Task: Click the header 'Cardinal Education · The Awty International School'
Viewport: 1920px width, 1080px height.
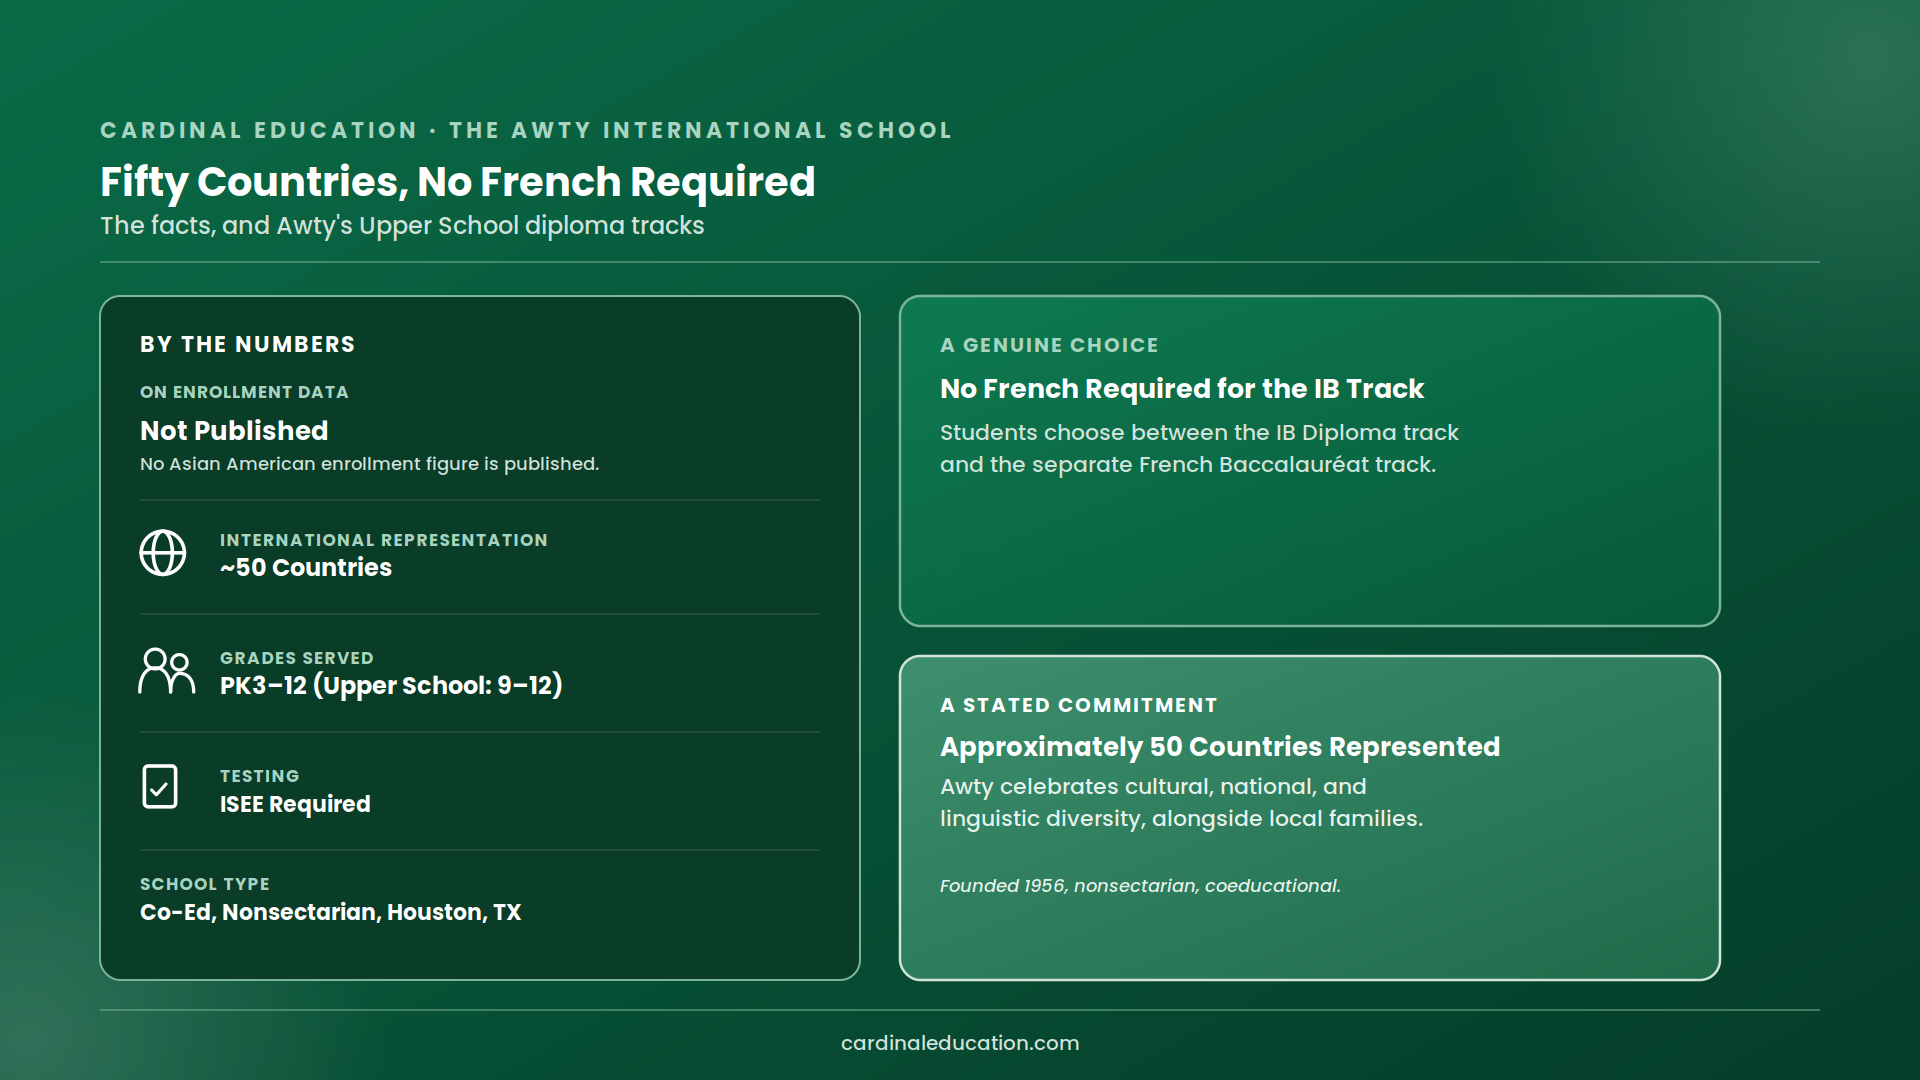Action: tap(526, 130)
